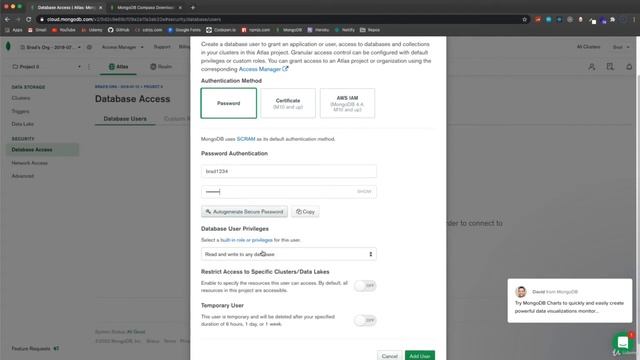The image size is (640, 360).
Task: Click the Add User button
Action: [420, 356]
